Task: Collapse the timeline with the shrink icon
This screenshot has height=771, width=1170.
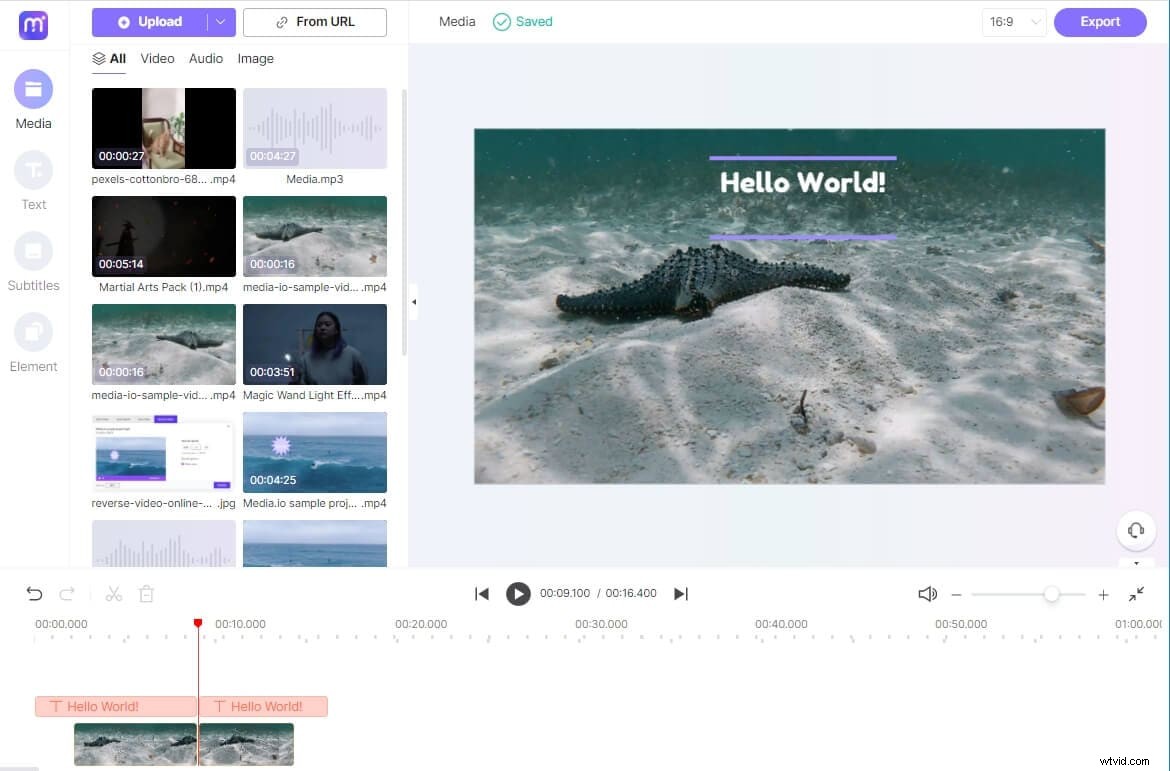Action: [1136, 593]
